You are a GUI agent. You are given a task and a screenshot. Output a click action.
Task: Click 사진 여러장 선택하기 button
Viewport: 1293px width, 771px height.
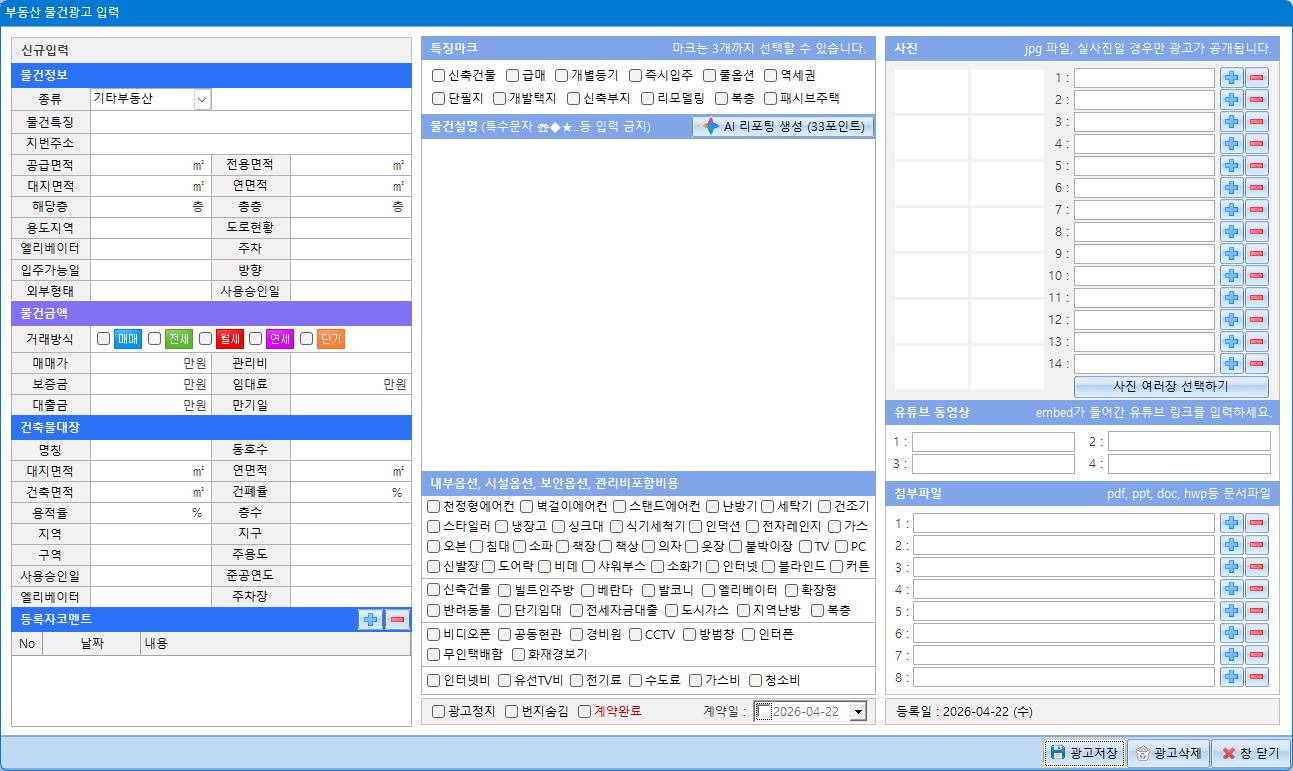1171,386
